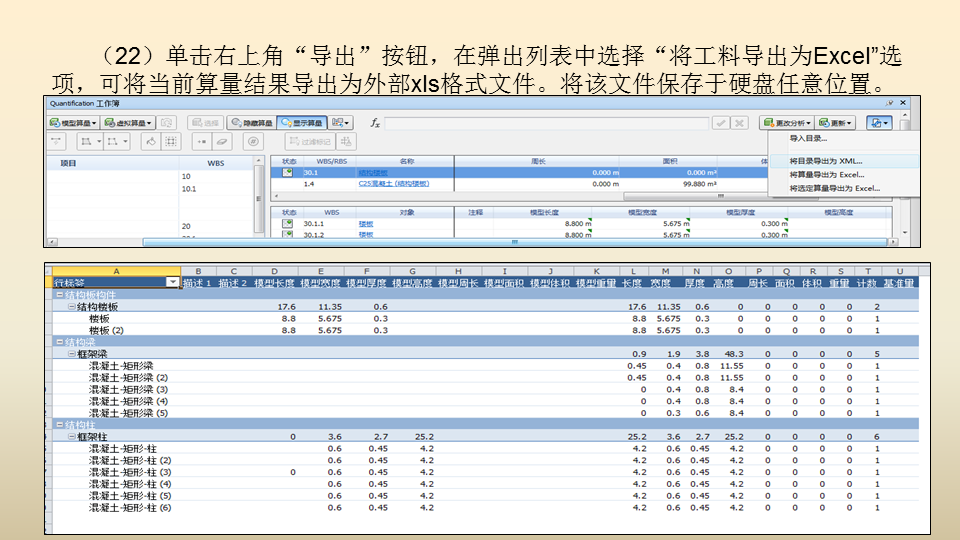Open the 结构楼板 link in row 30.1
This screenshot has height=540, width=960.
[373, 173]
